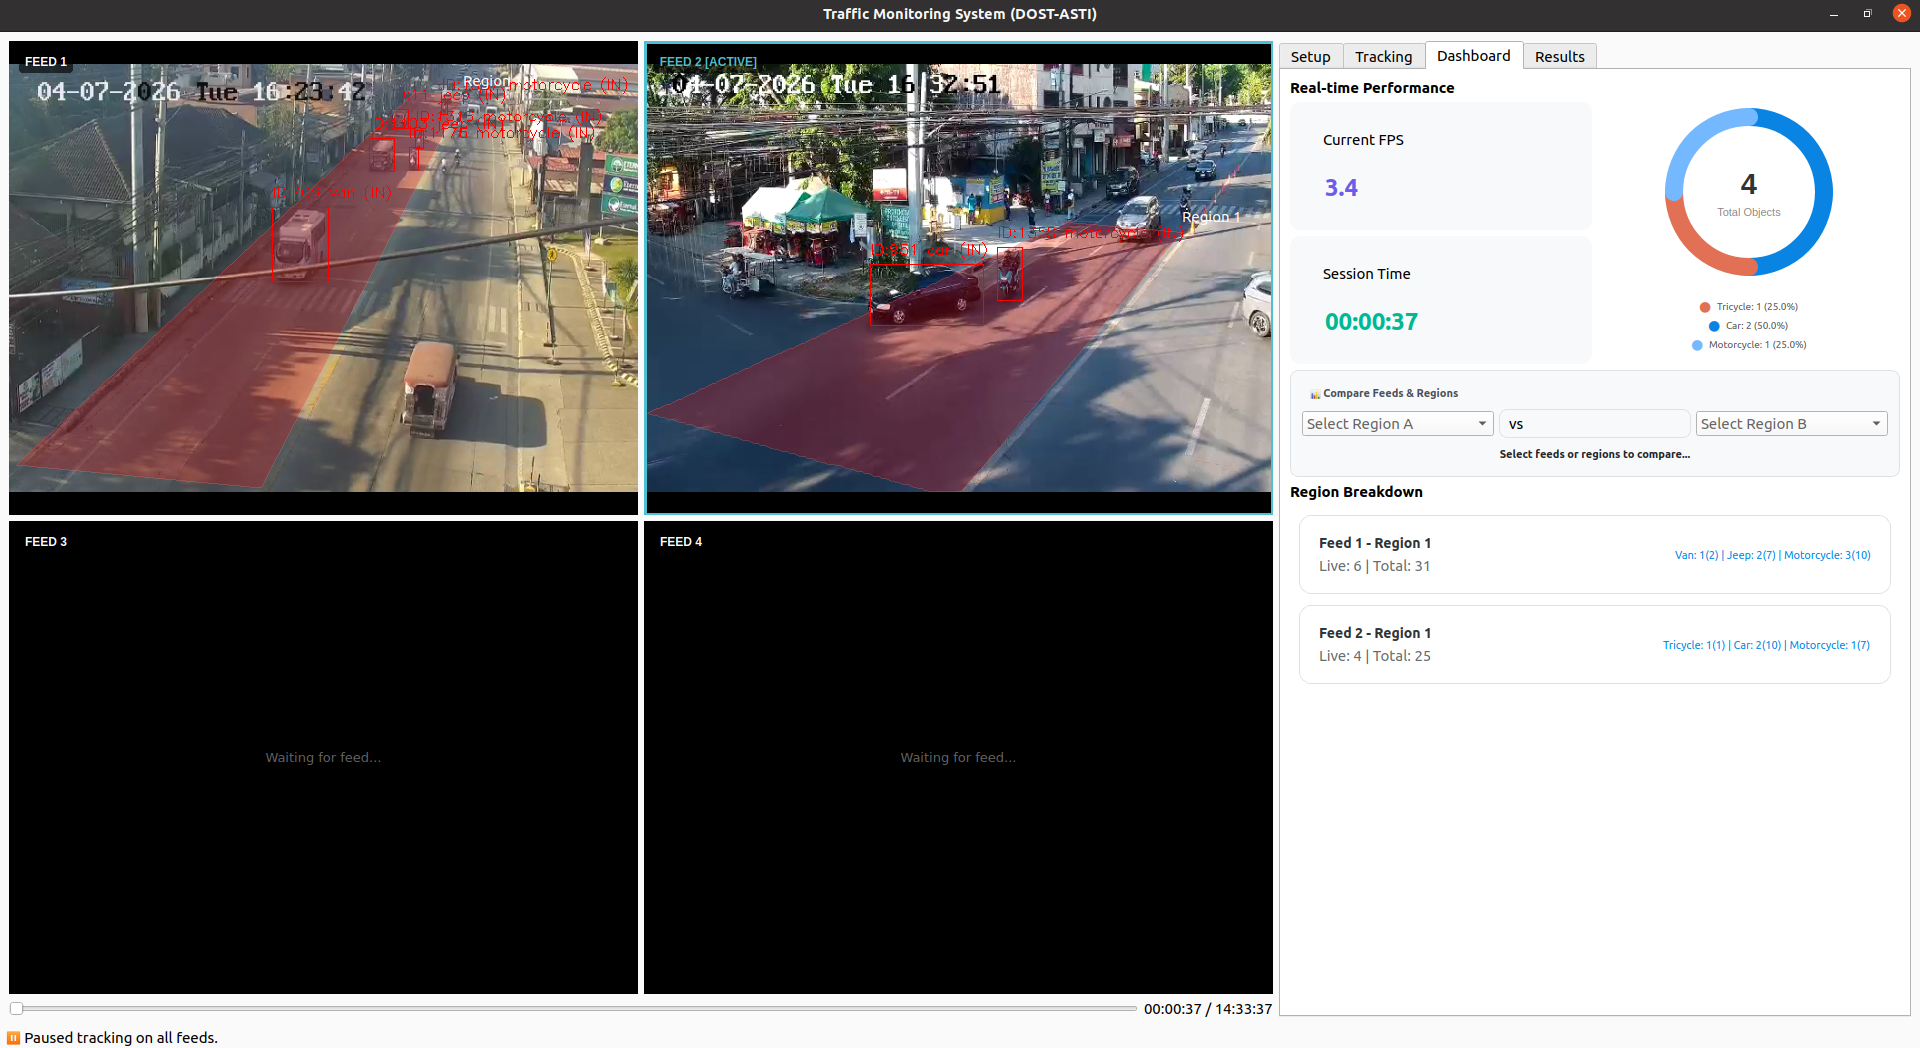1920x1048 pixels.
Task: Switch to the Setup tab
Action: click(x=1310, y=57)
